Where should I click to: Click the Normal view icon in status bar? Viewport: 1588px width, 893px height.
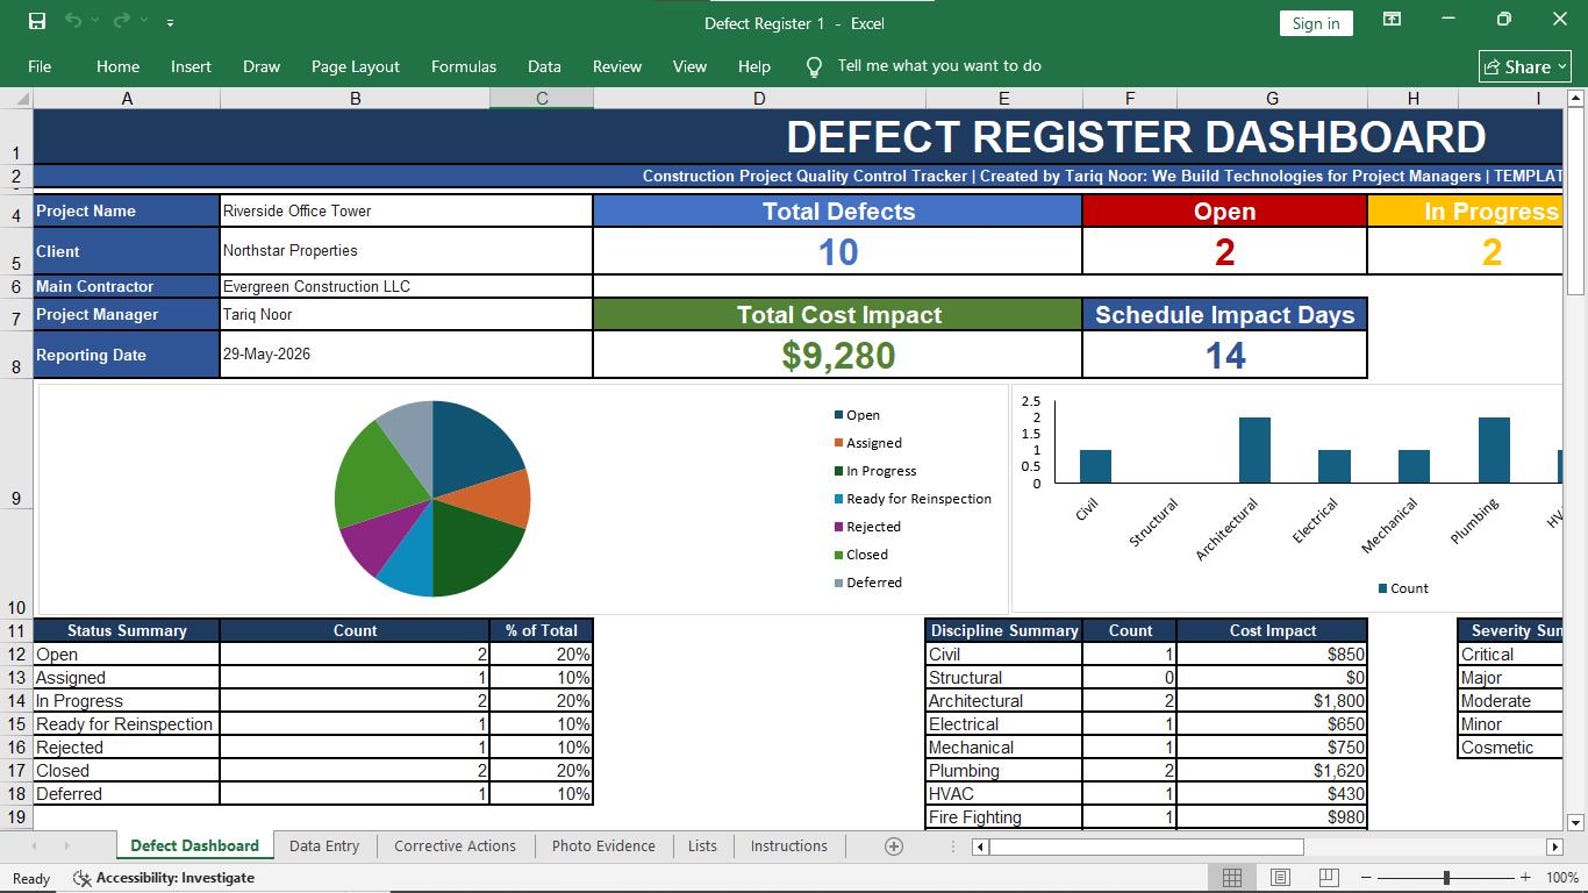(x=1232, y=878)
